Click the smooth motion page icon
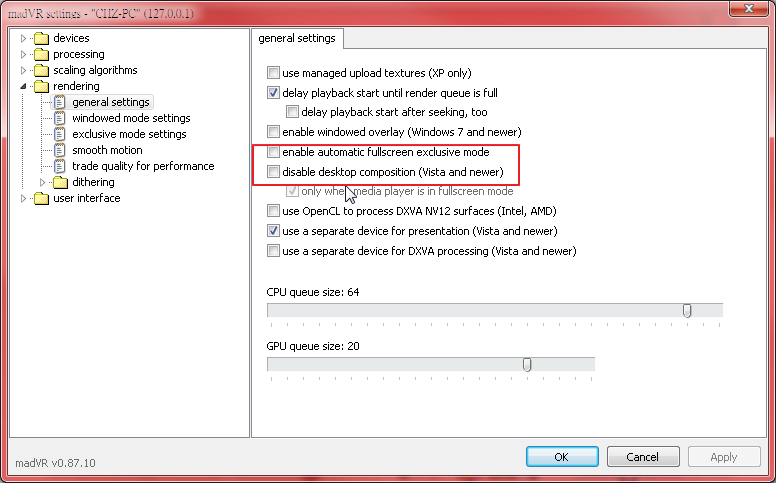Screen dimensions: 776x483 (x=60, y=150)
